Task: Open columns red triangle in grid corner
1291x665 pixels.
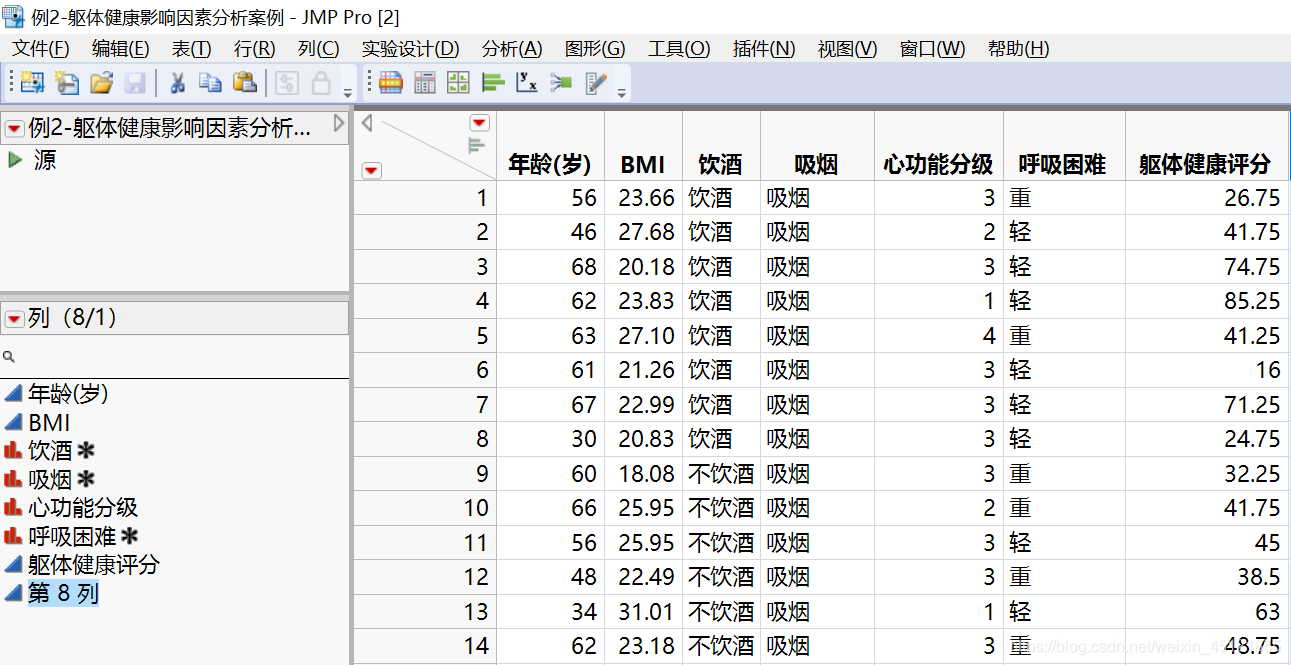Action: pyautogui.click(x=480, y=123)
